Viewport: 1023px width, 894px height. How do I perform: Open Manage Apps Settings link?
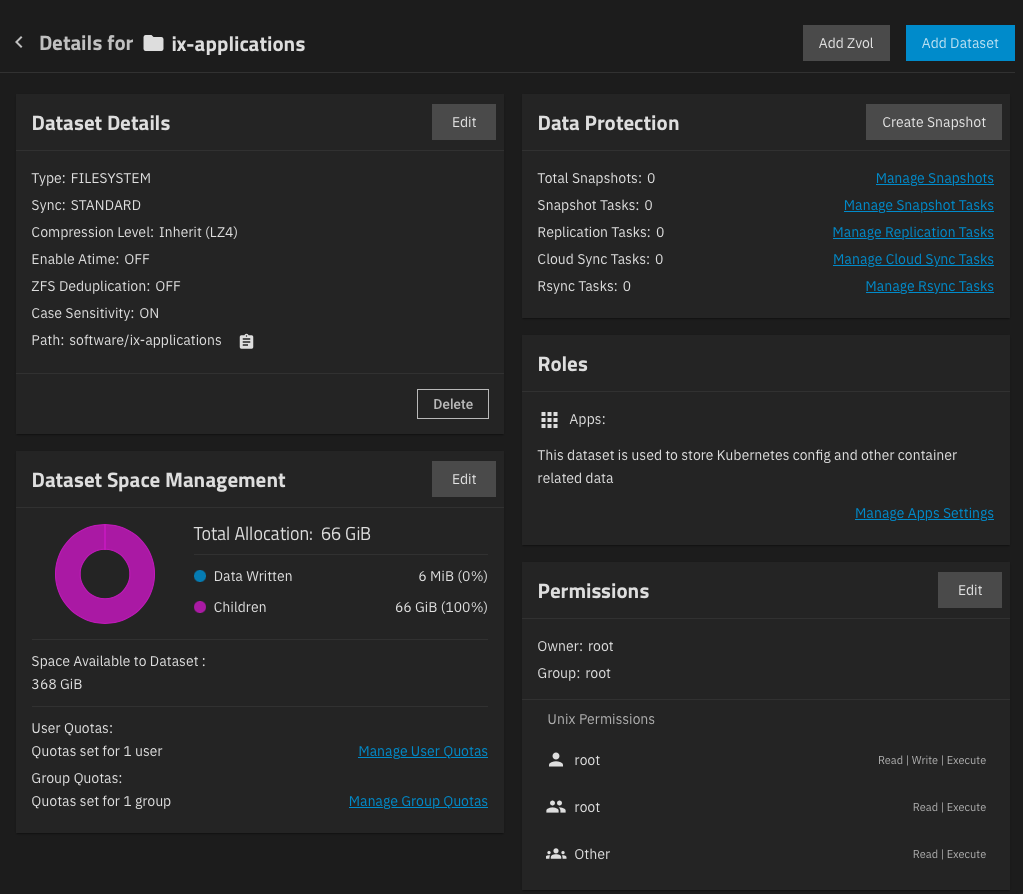[924, 513]
